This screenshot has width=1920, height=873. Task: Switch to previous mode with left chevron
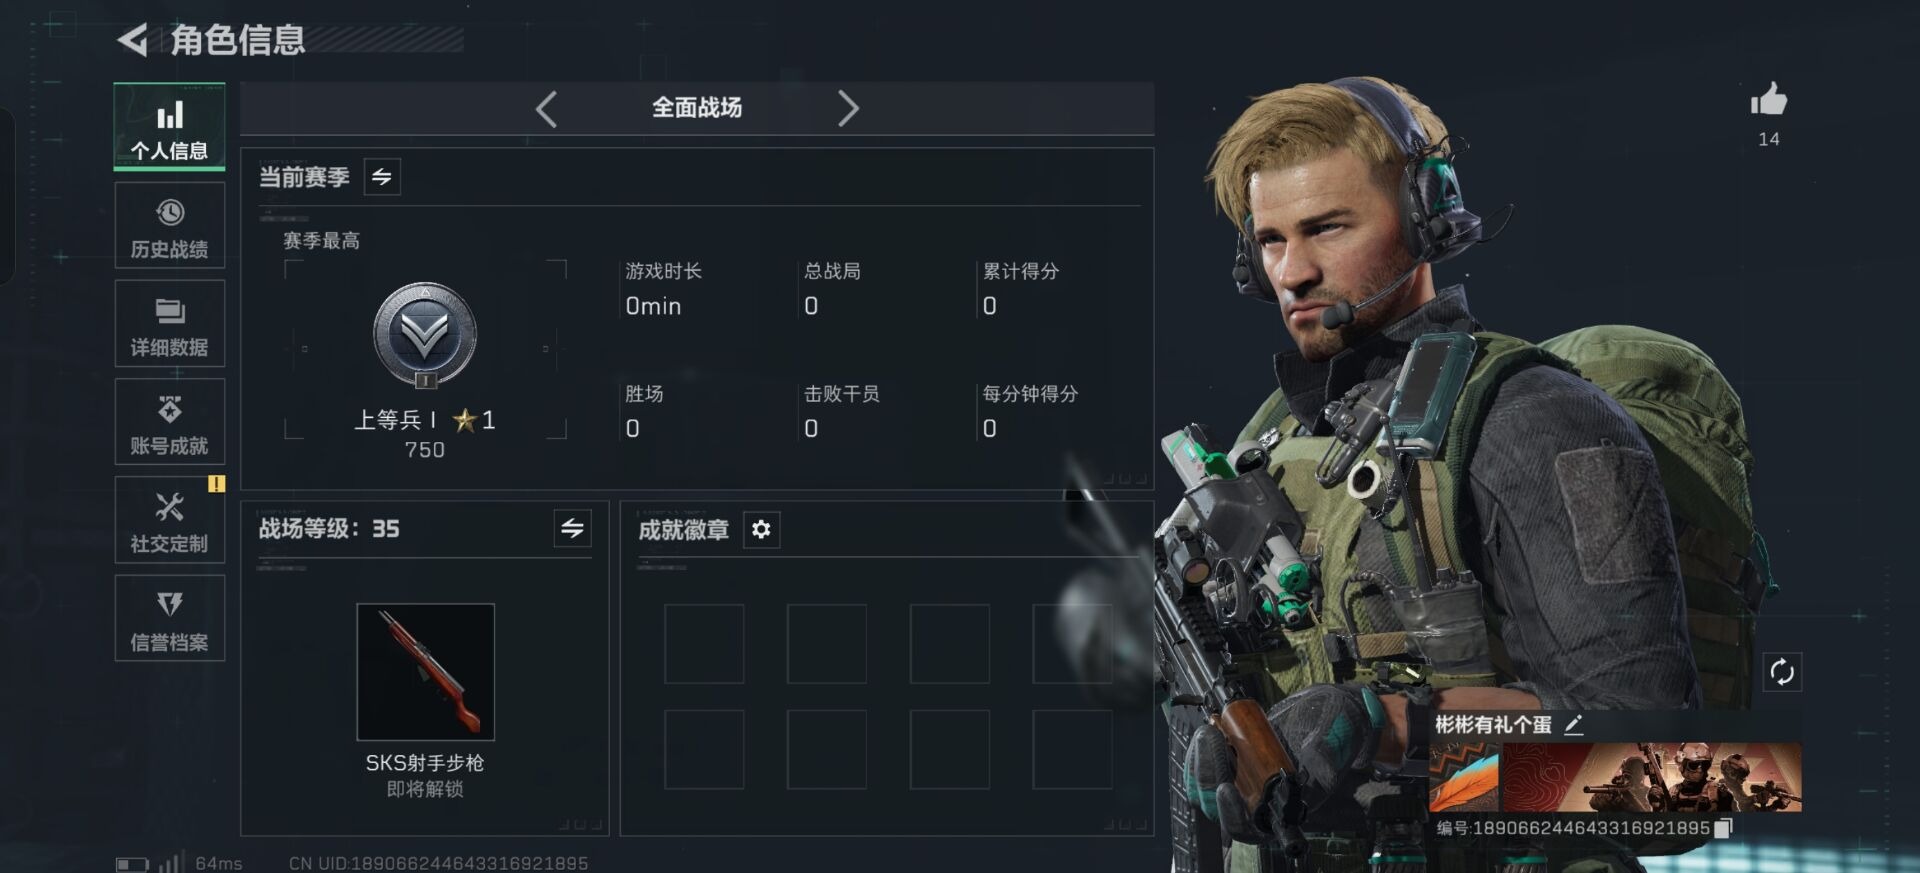click(546, 108)
